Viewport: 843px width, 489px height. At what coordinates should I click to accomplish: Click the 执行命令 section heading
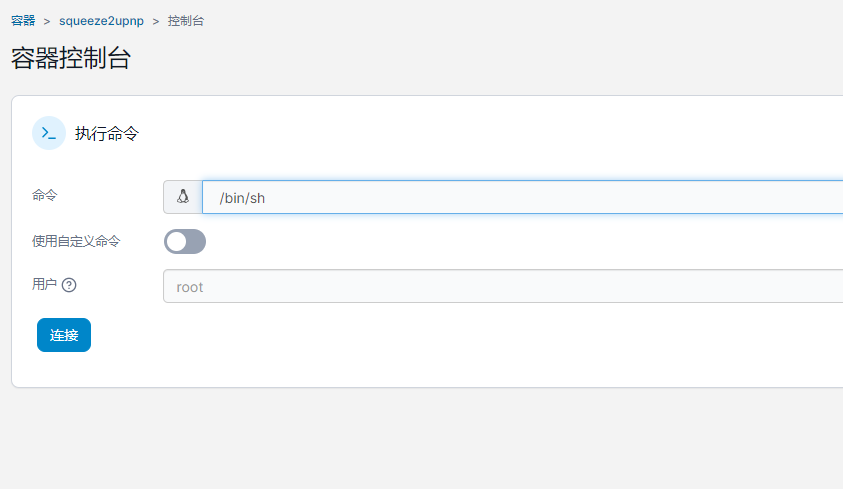(x=106, y=133)
